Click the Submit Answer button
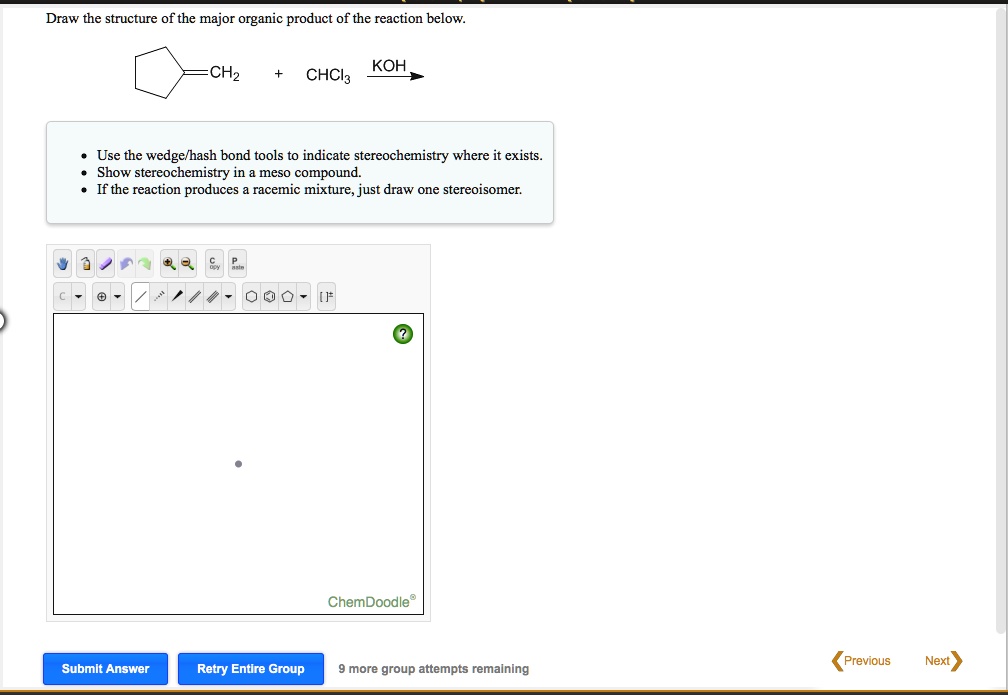 105,669
